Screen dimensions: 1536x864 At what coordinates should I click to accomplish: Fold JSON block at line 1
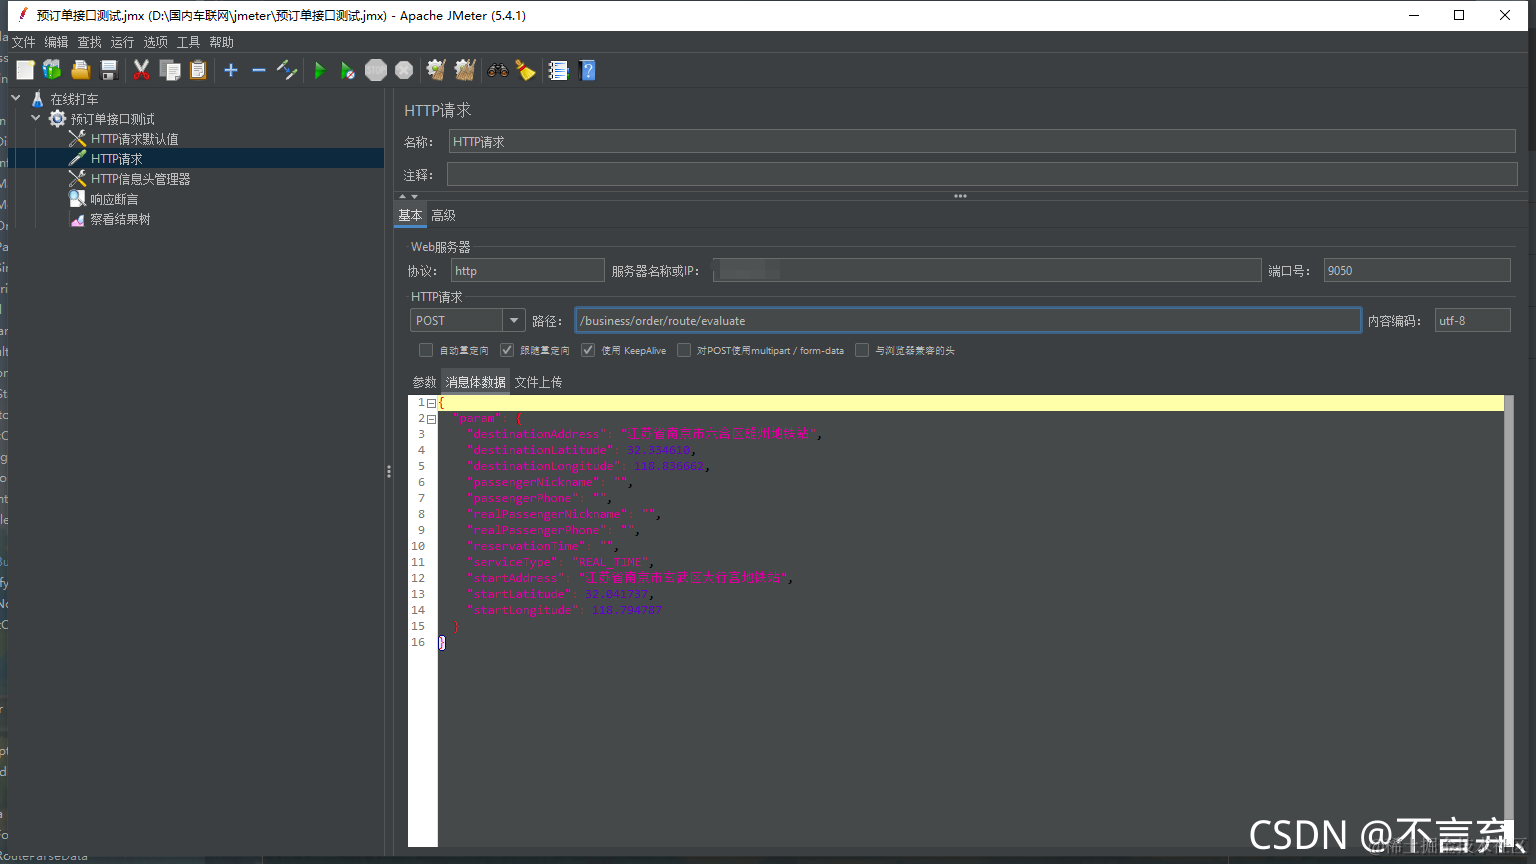click(431, 403)
